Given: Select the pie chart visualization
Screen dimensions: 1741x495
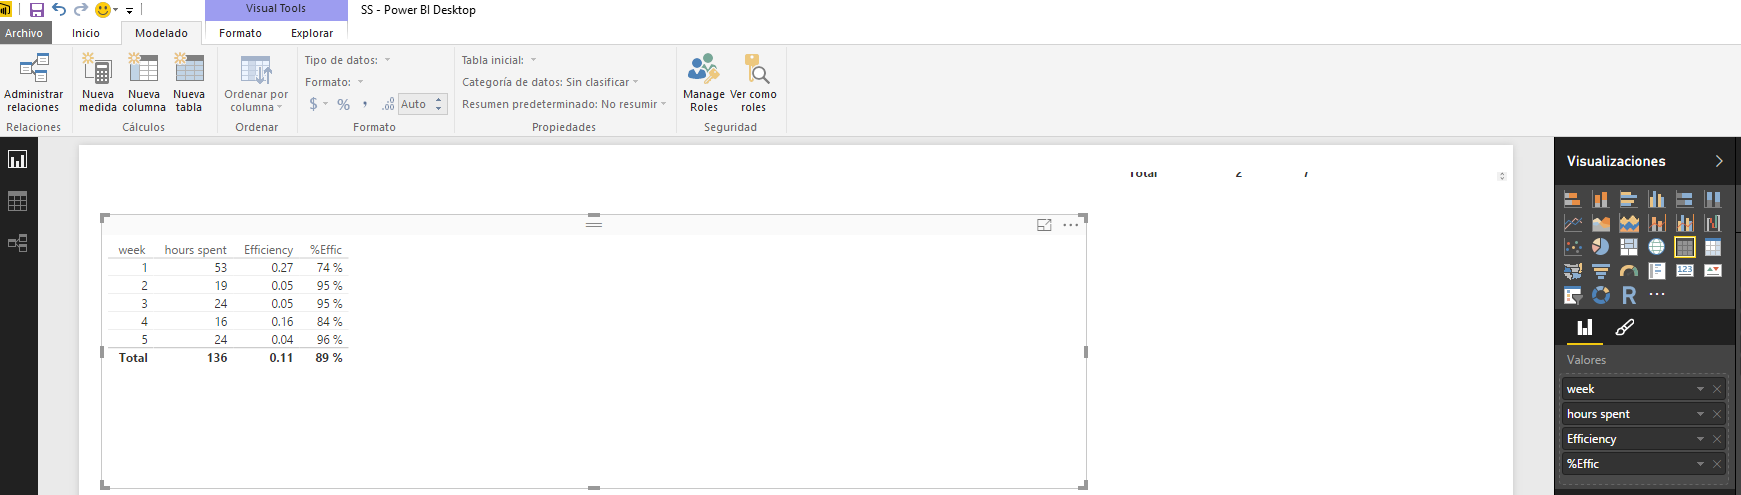Looking at the screenshot, I should [x=1601, y=247].
